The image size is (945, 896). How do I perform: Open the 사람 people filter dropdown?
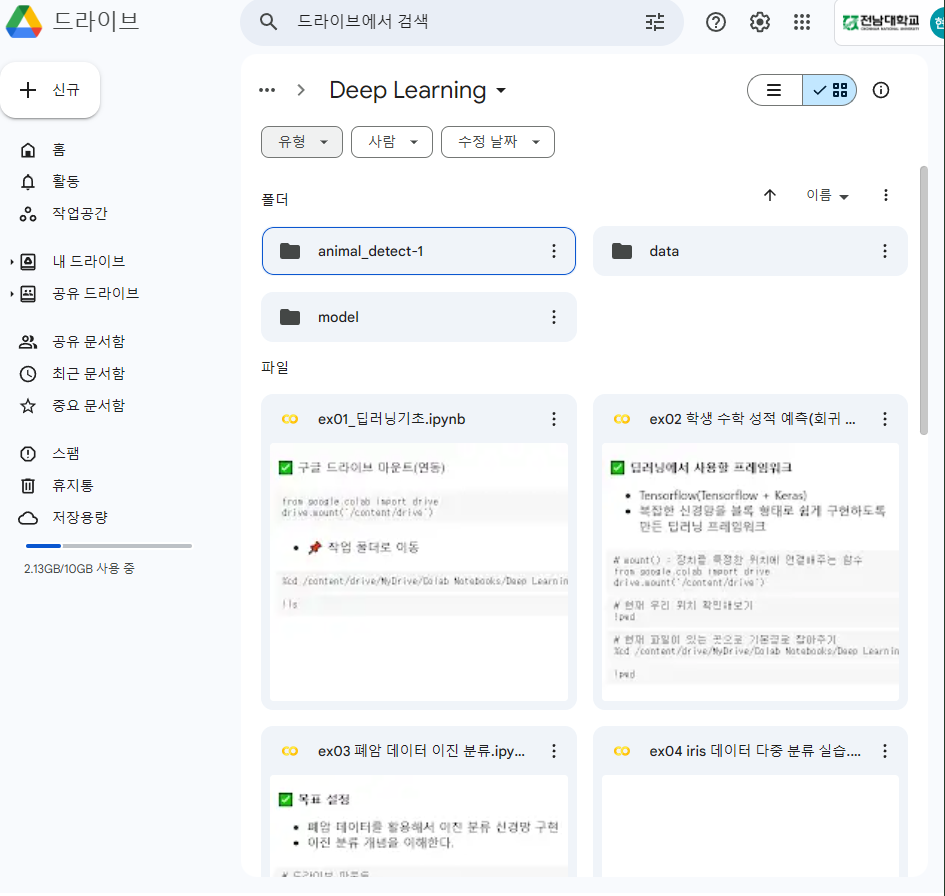click(392, 142)
